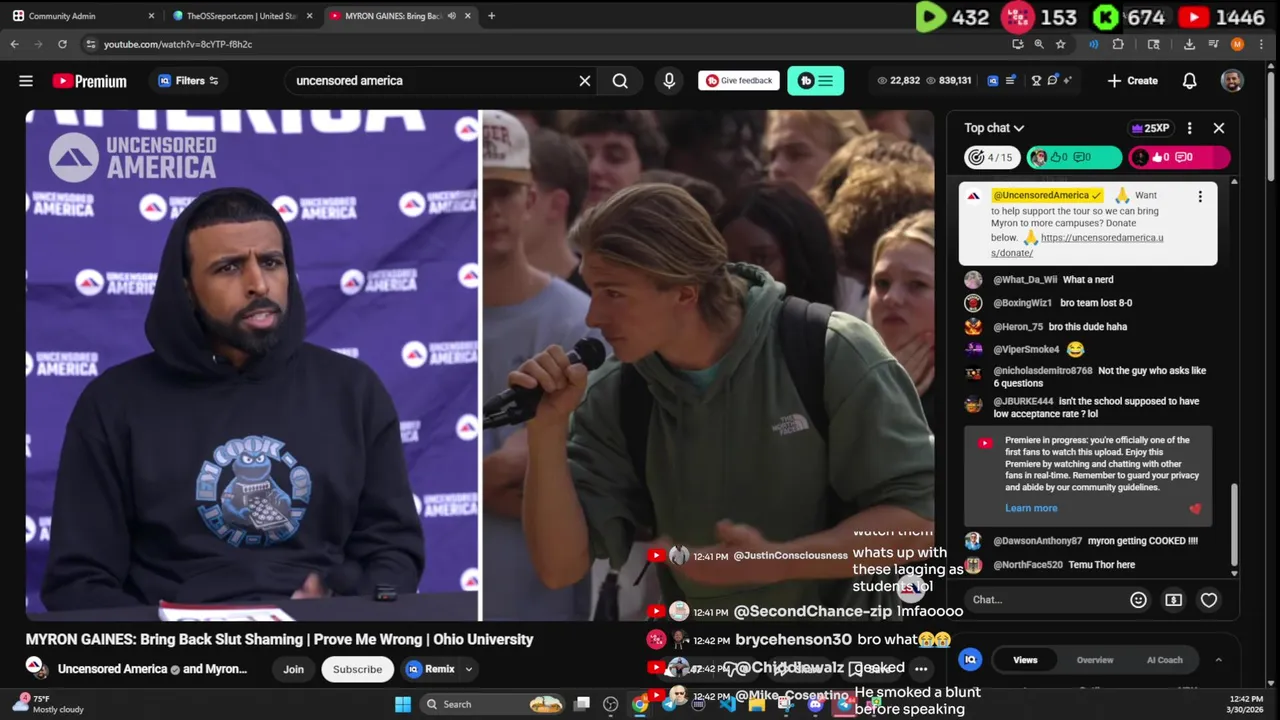Click the Give feedback button
The height and width of the screenshot is (720, 1280).
pos(739,81)
